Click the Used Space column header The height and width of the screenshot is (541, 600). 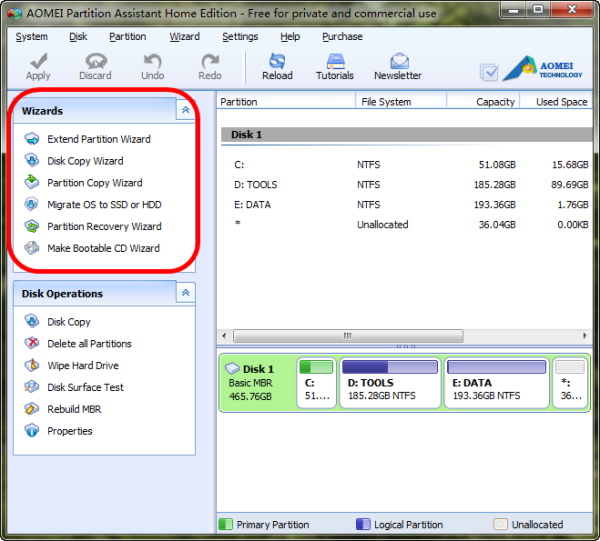(556, 102)
